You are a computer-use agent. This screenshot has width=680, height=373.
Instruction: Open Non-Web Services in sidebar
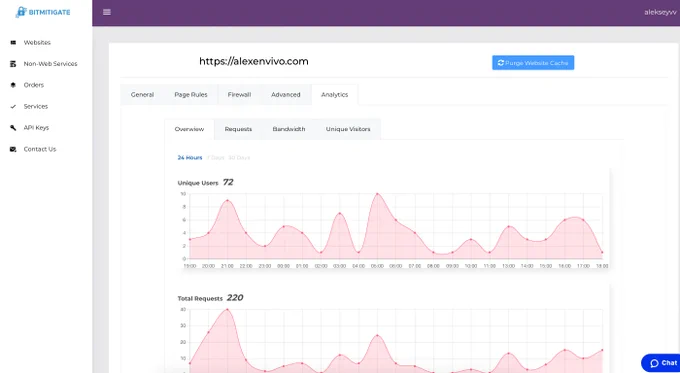[50, 64]
